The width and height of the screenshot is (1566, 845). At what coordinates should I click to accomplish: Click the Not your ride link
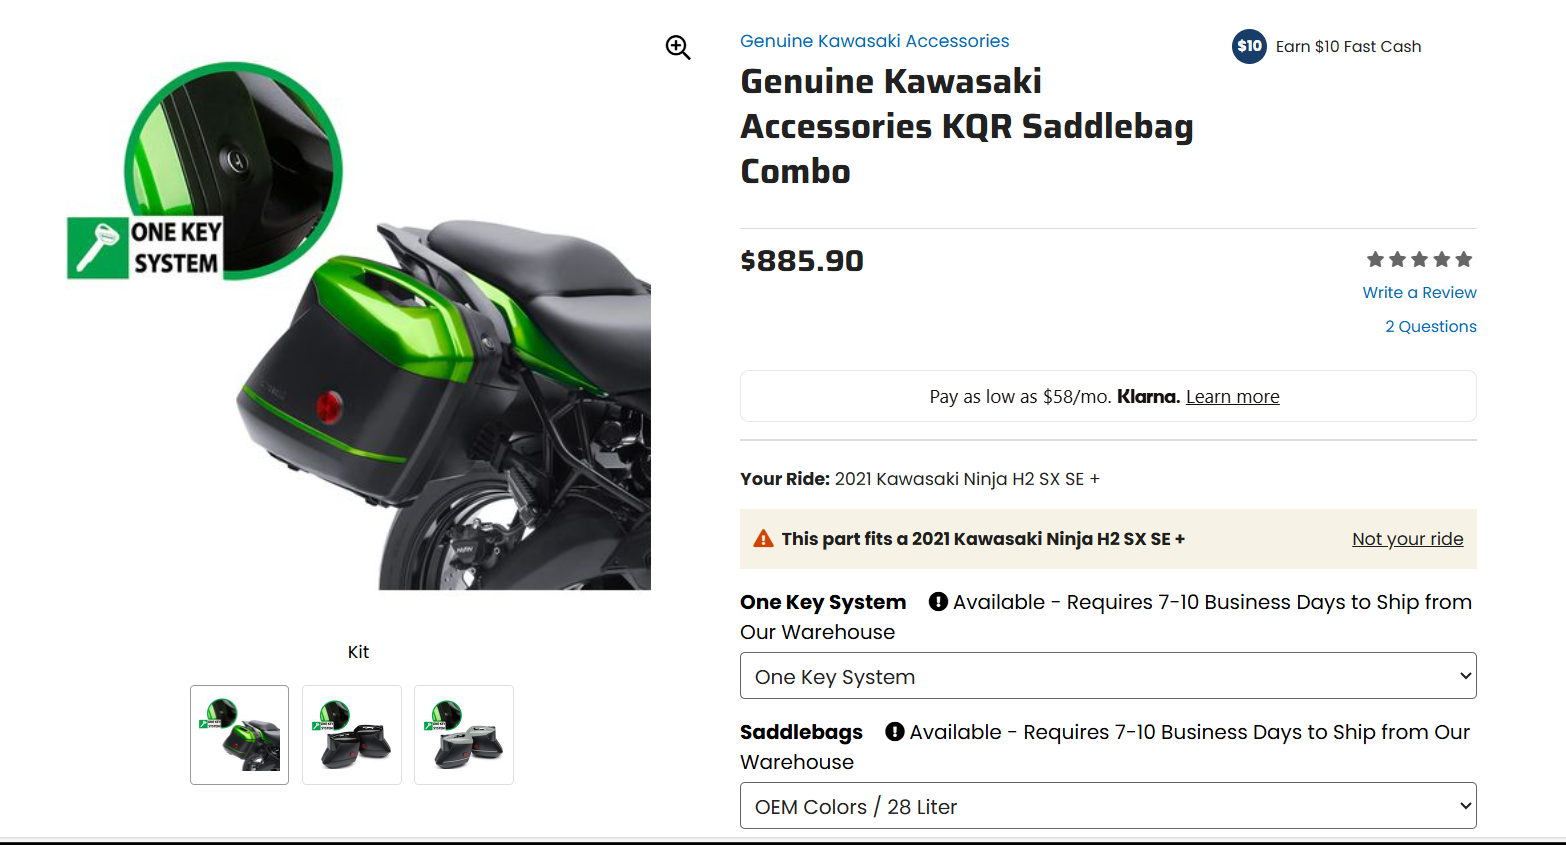[1407, 539]
